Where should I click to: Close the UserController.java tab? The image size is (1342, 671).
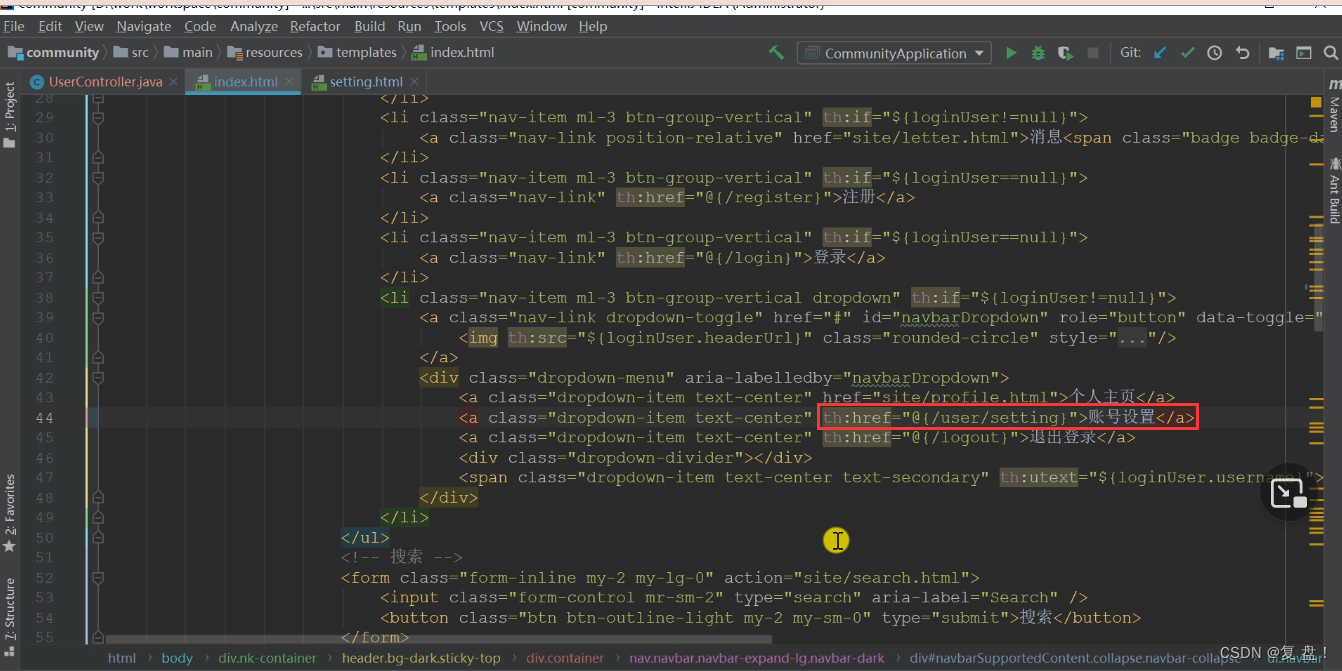(x=173, y=82)
